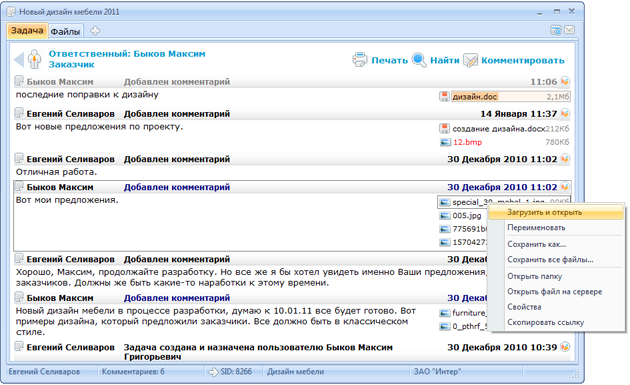Click the note icon on Вот мои предложения header

[19, 186]
